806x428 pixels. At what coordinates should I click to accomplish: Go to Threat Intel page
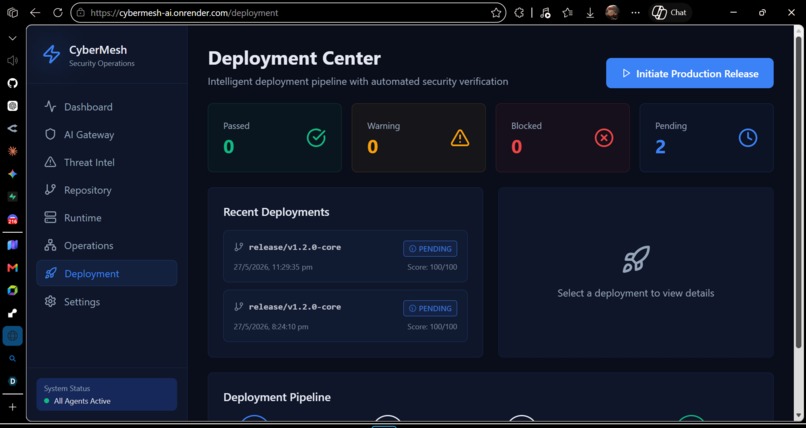click(x=106, y=162)
